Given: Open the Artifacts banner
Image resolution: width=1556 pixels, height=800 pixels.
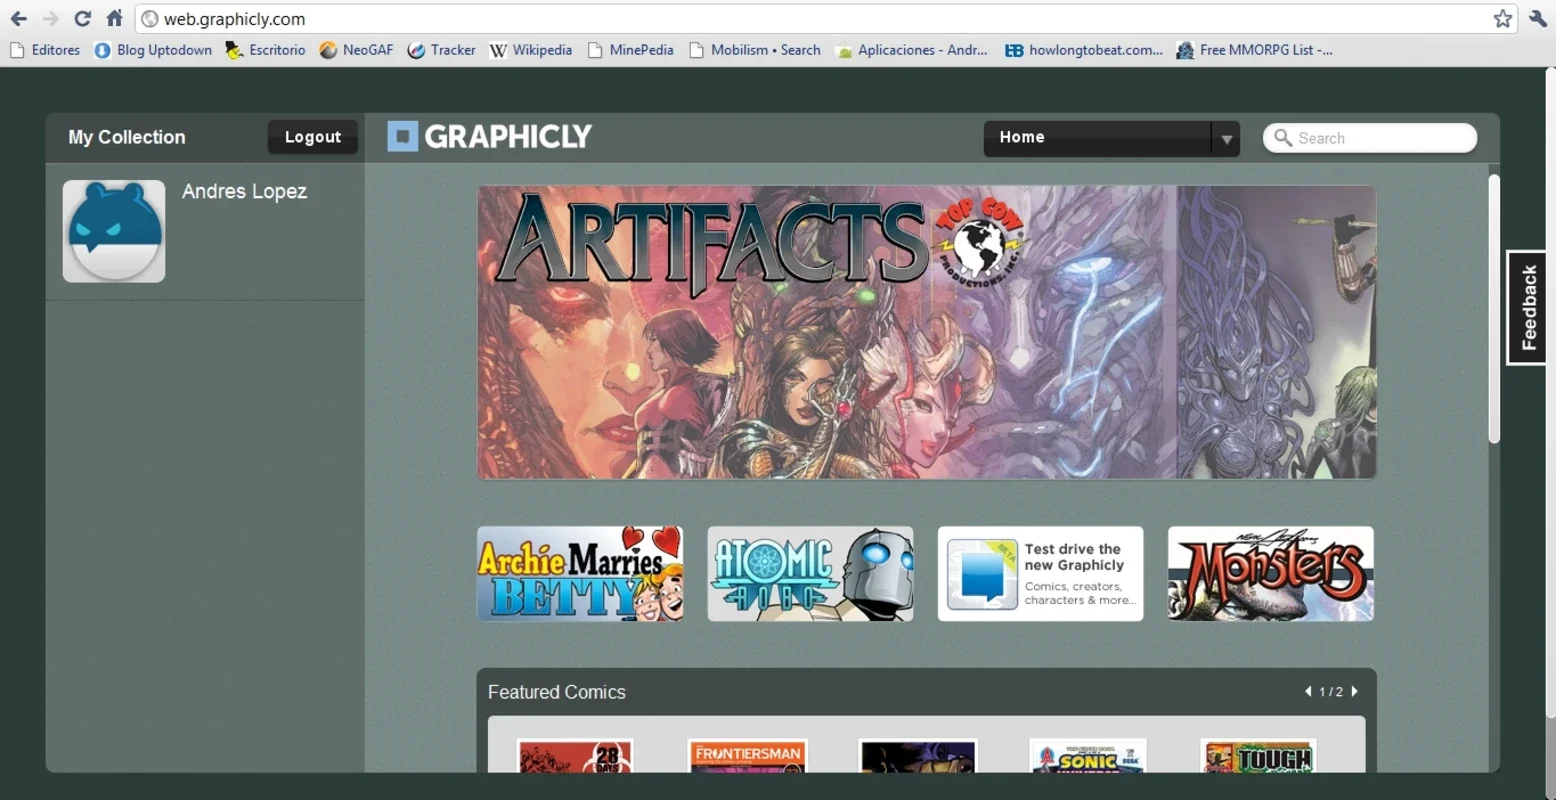Looking at the screenshot, I should coord(927,332).
